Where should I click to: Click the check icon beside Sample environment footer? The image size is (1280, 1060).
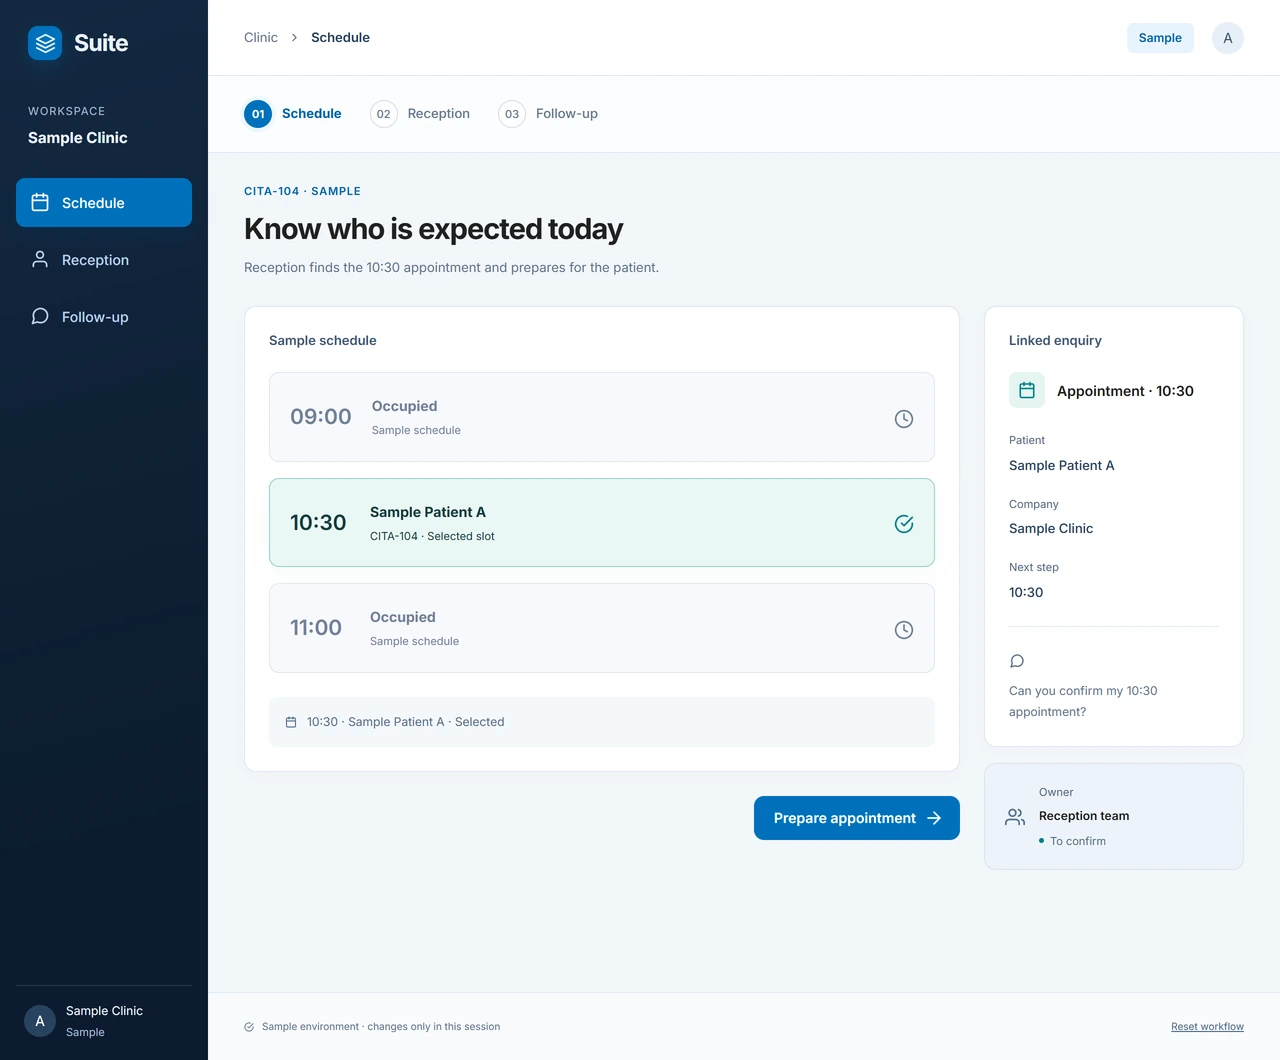pyautogui.click(x=249, y=1027)
